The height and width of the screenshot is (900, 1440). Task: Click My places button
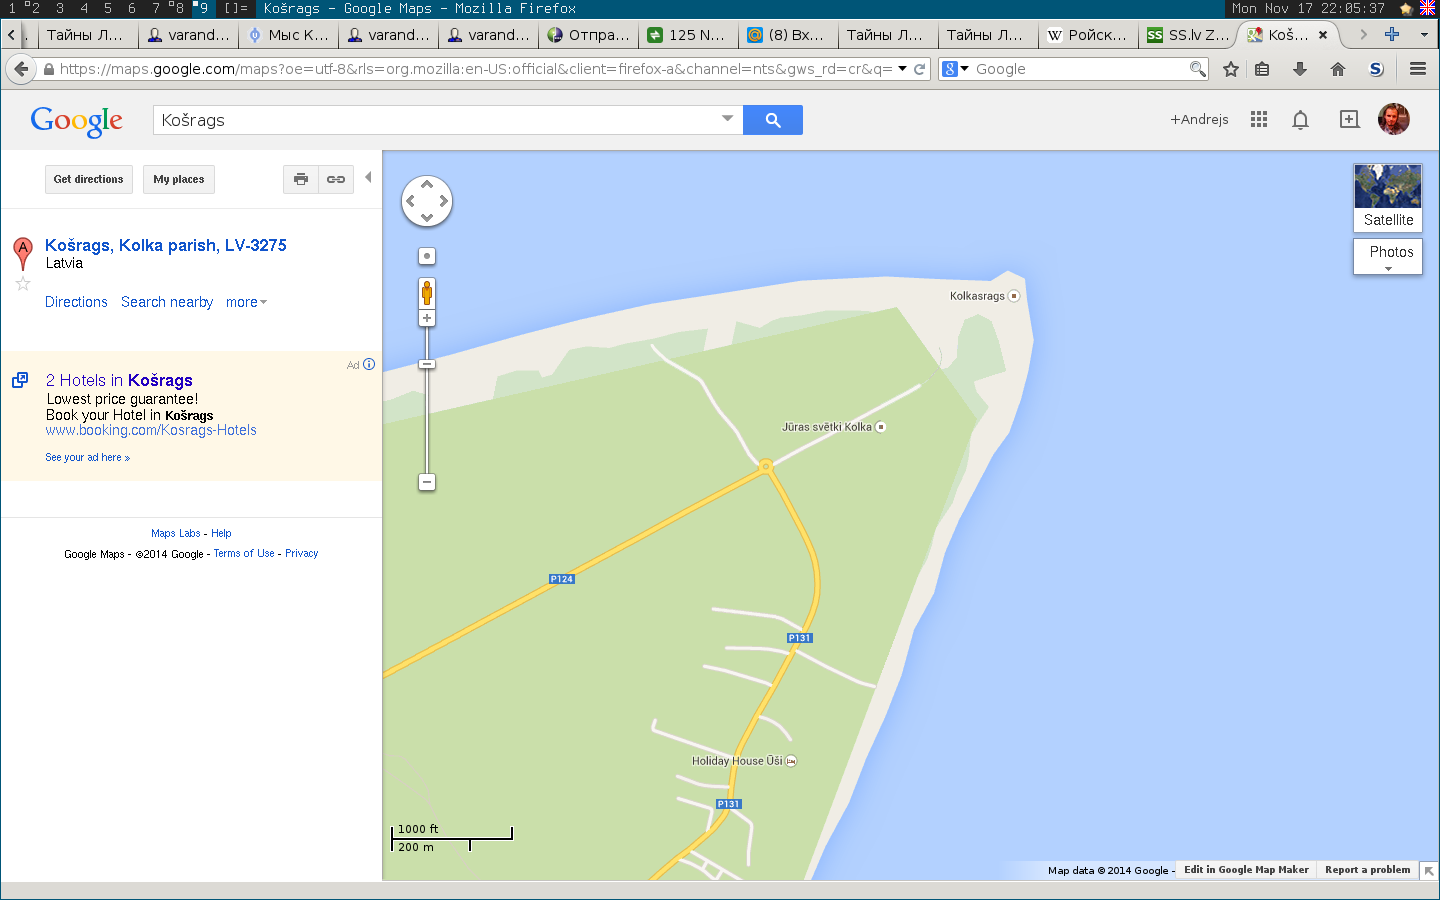pos(179,179)
